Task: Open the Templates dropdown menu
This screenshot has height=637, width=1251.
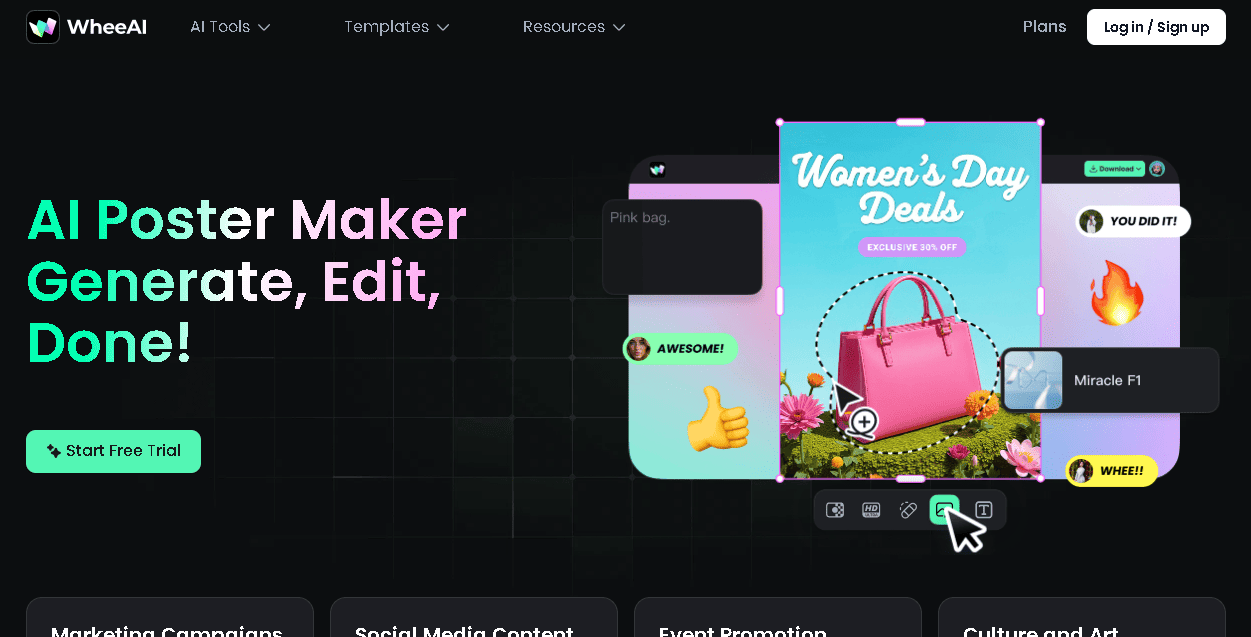Action: pyautogui.click(x=396, y=27)
